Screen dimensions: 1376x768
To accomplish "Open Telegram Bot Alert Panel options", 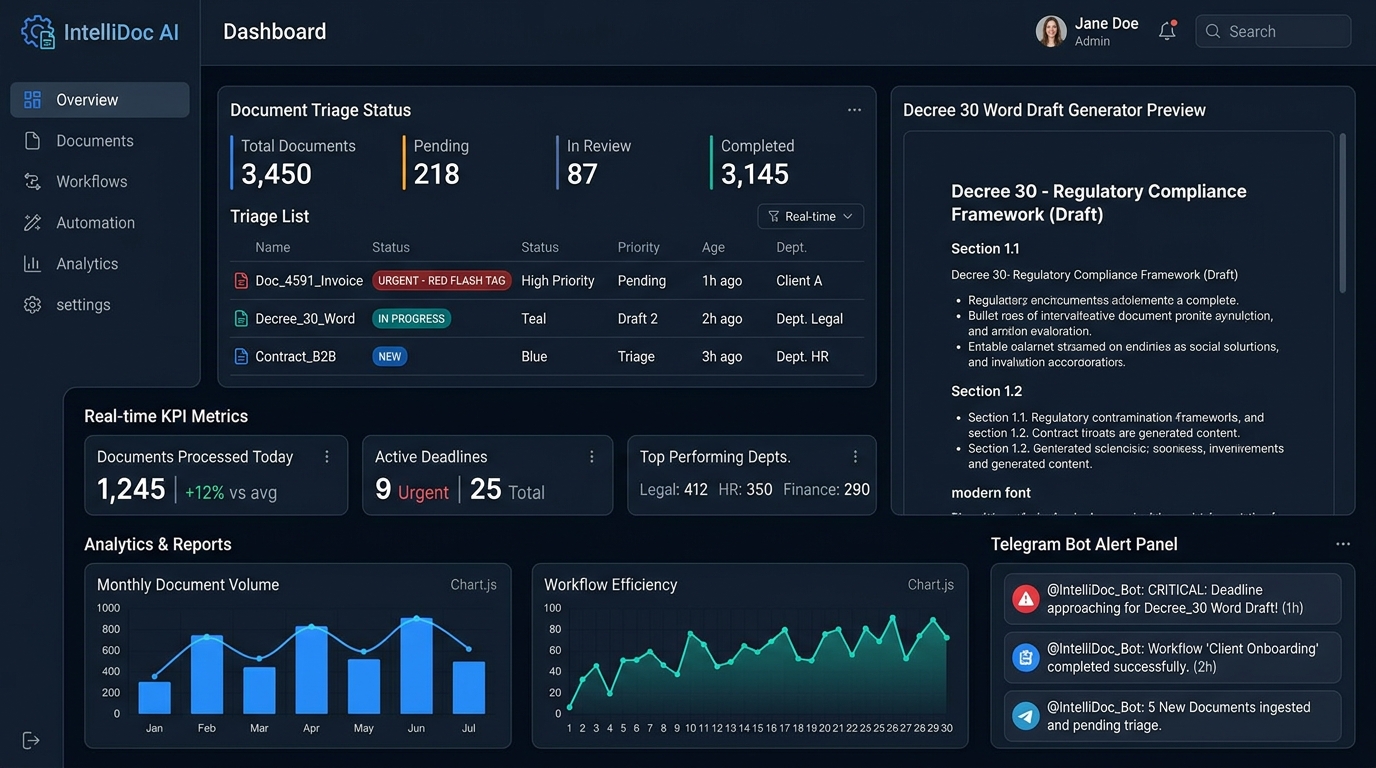I will click(x=1343, y=544).
